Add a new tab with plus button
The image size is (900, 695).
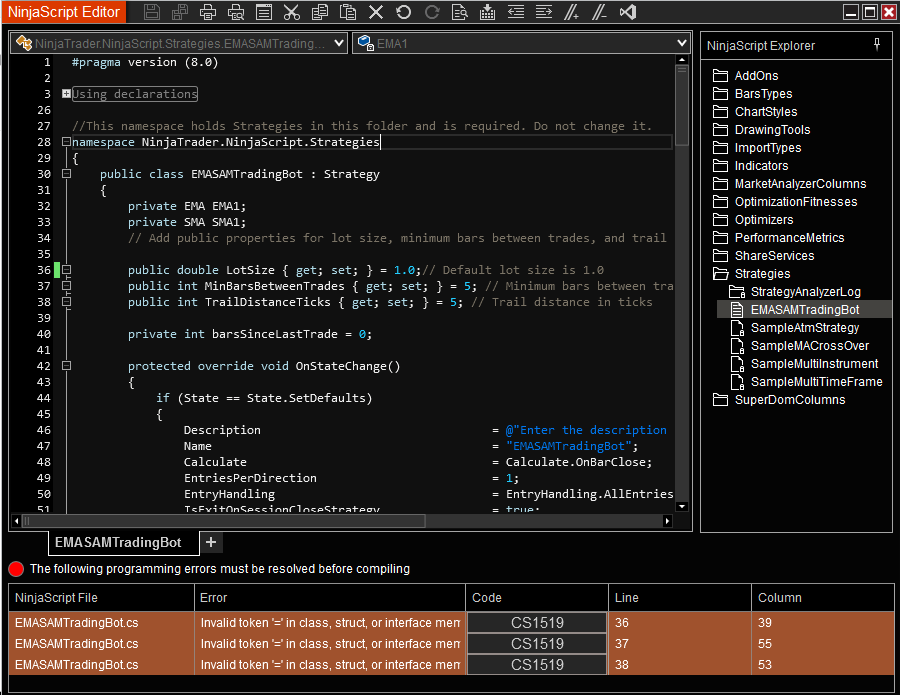210,542
